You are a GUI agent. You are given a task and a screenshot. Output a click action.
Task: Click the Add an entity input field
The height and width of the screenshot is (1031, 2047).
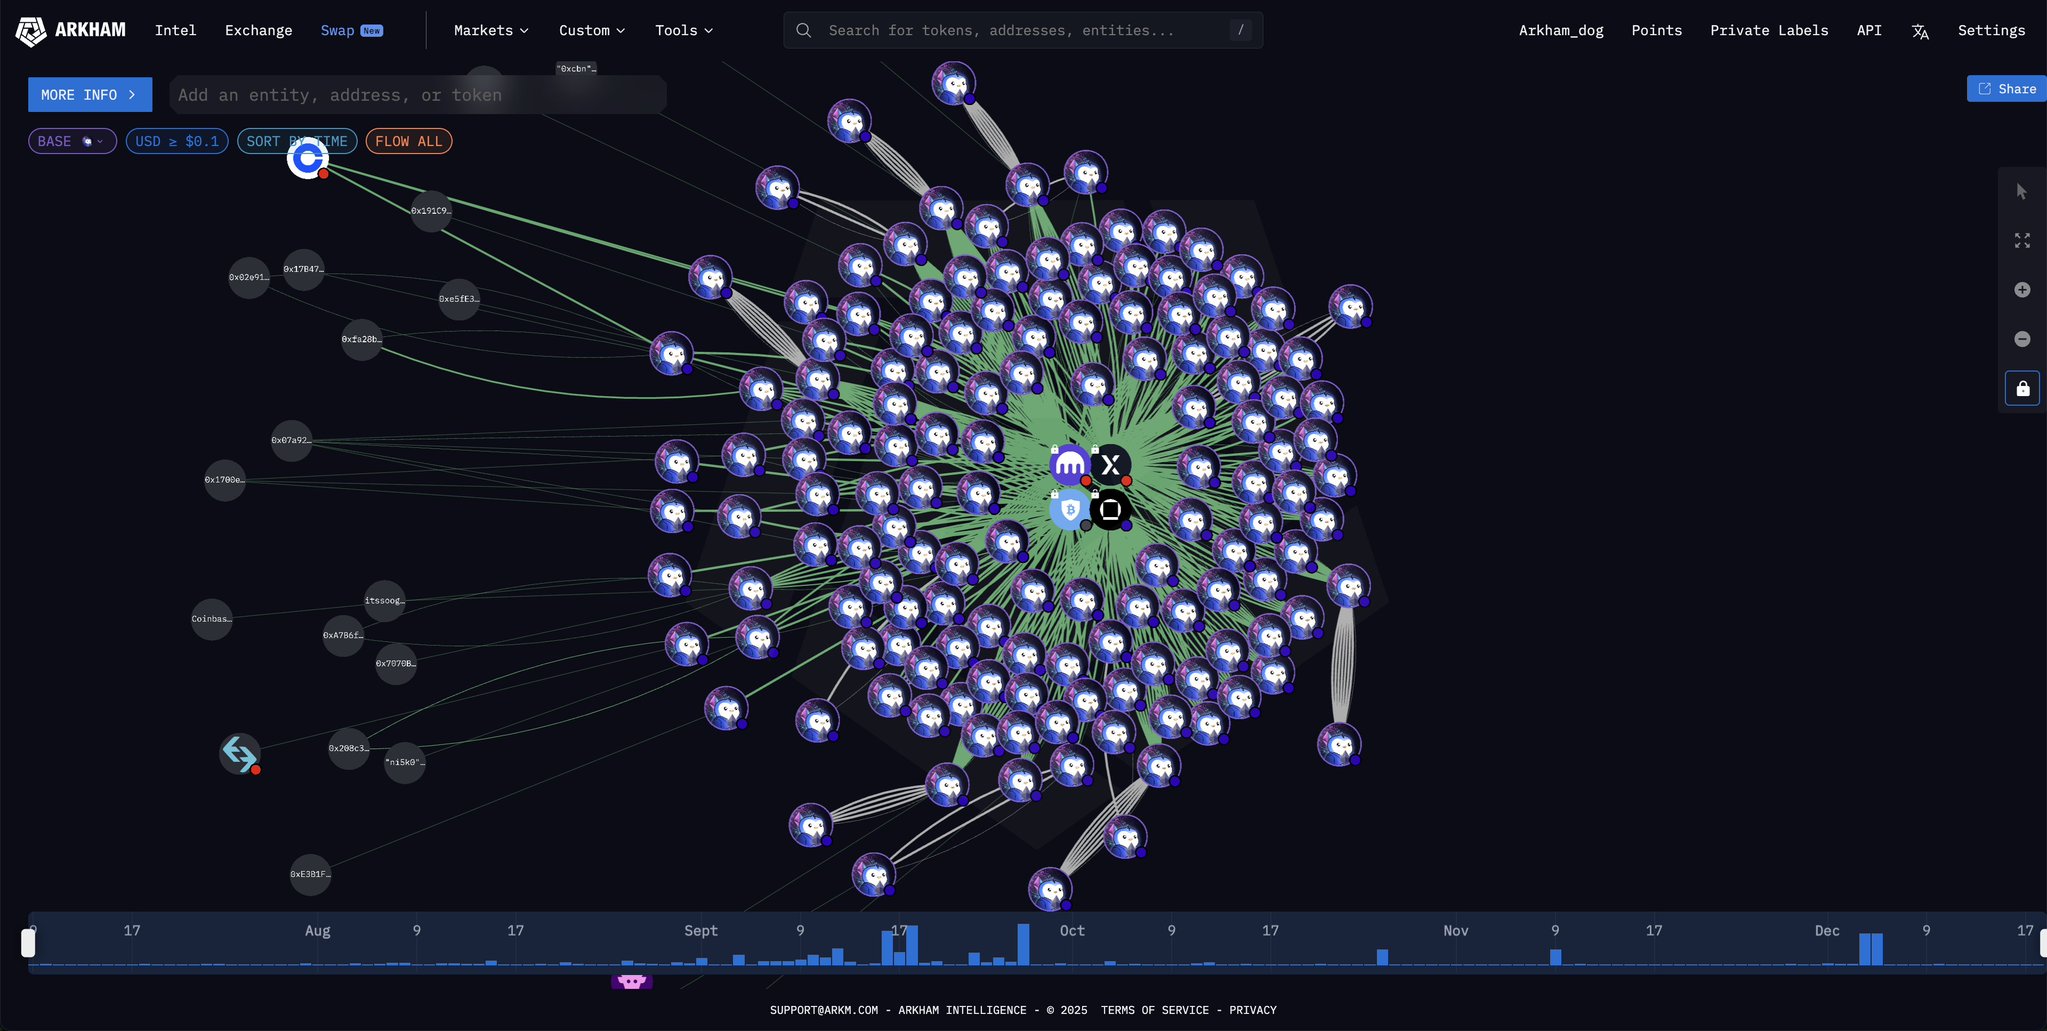point(417,95)
